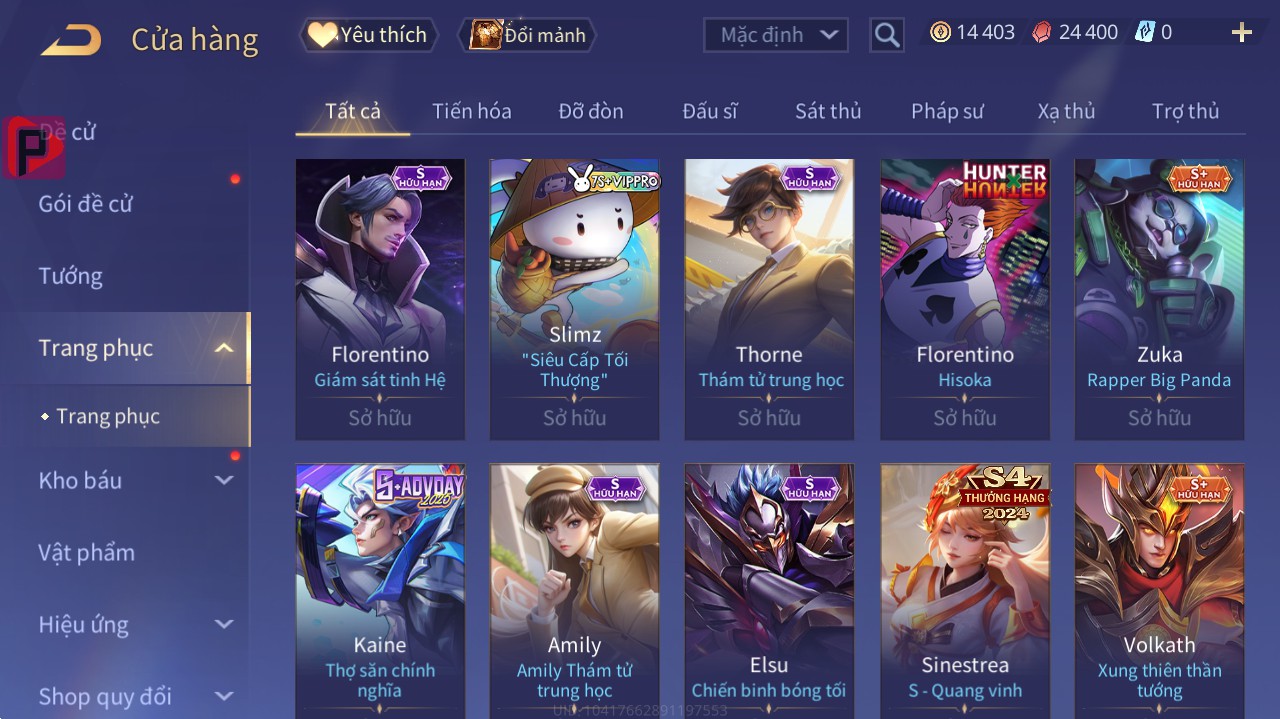Open Yêu thích favorites heart button
Screen dimensions: 1280x719
point(368,35)
